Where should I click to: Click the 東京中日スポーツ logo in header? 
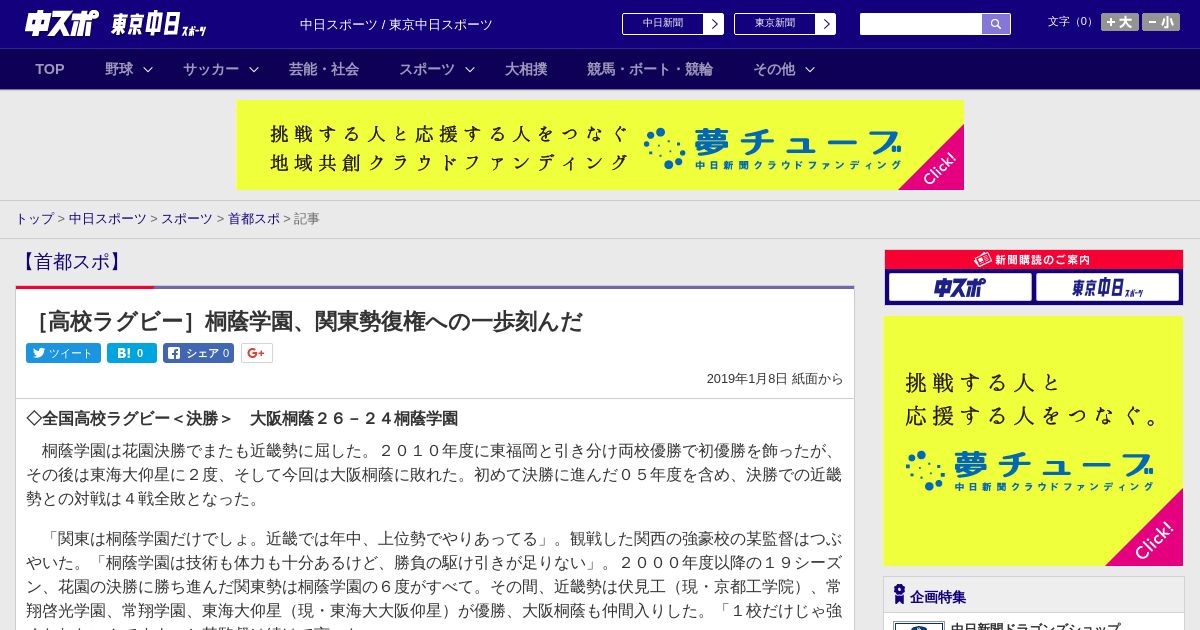point(159,24)
